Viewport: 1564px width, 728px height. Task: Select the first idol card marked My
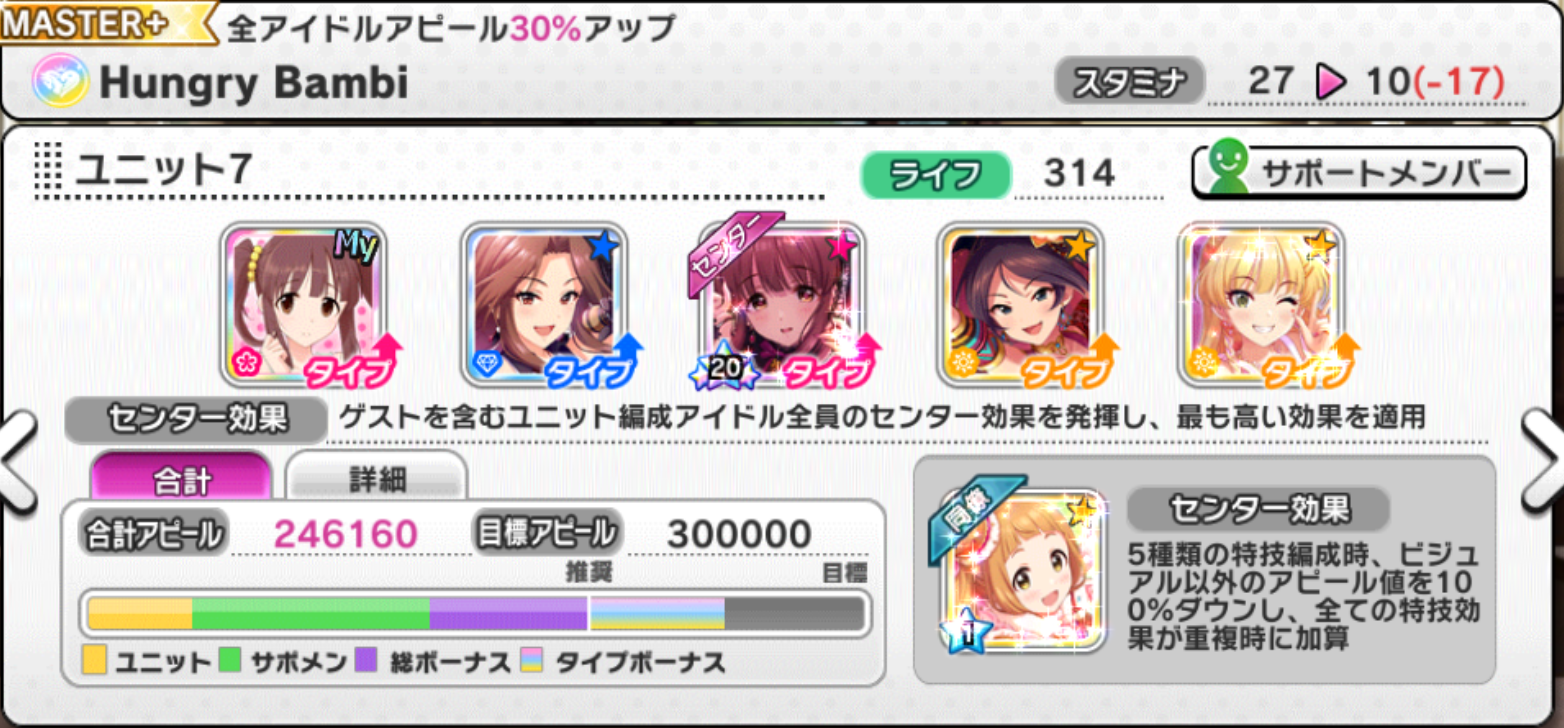tap(304, 305)
